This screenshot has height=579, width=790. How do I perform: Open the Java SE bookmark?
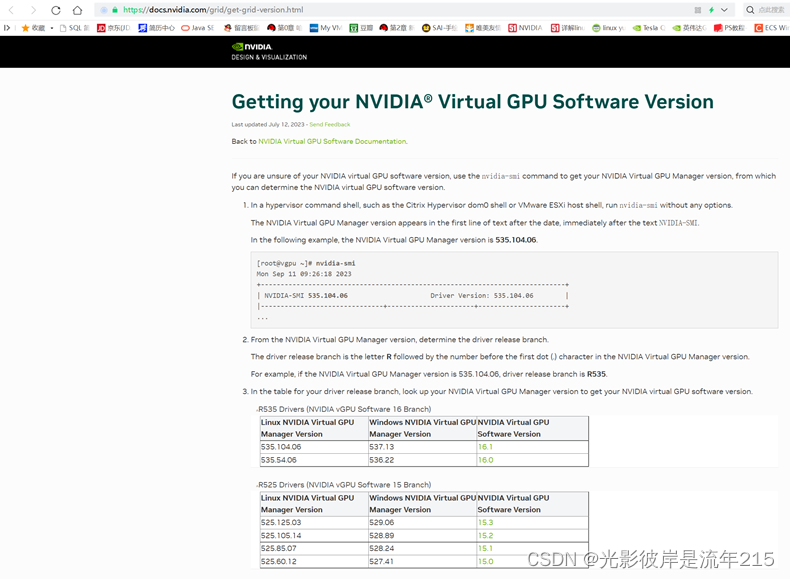(x=198, y=28)
